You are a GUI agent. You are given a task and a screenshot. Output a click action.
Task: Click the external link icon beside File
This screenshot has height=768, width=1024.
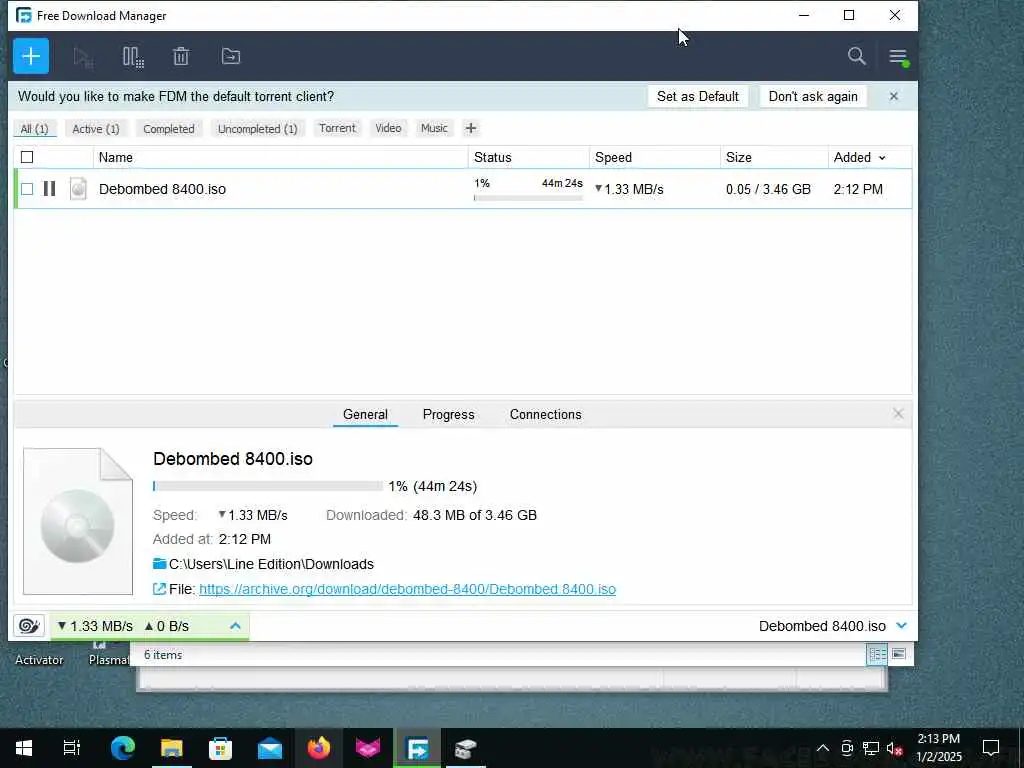tap(159, 589)
